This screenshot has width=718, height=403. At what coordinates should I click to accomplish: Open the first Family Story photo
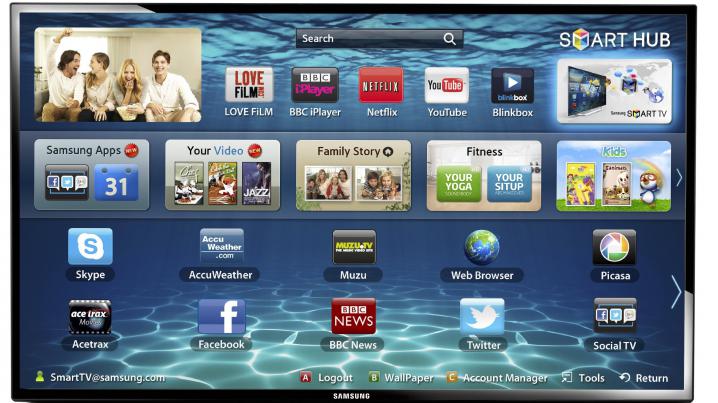pyautogui.click(x=328, y=184)
